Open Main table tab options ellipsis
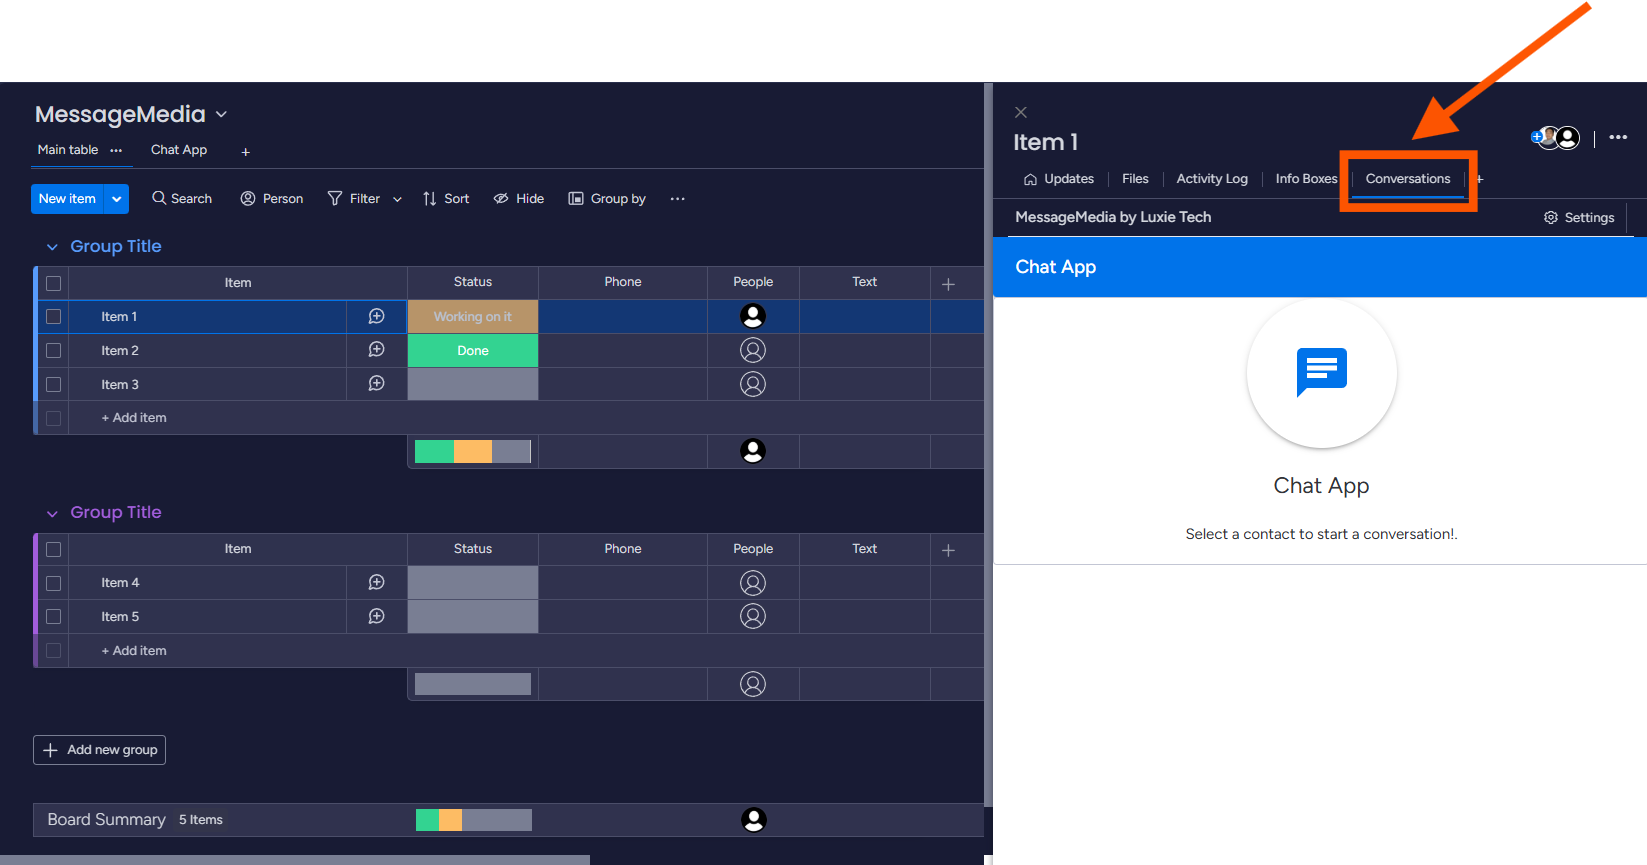 [116, 150]
